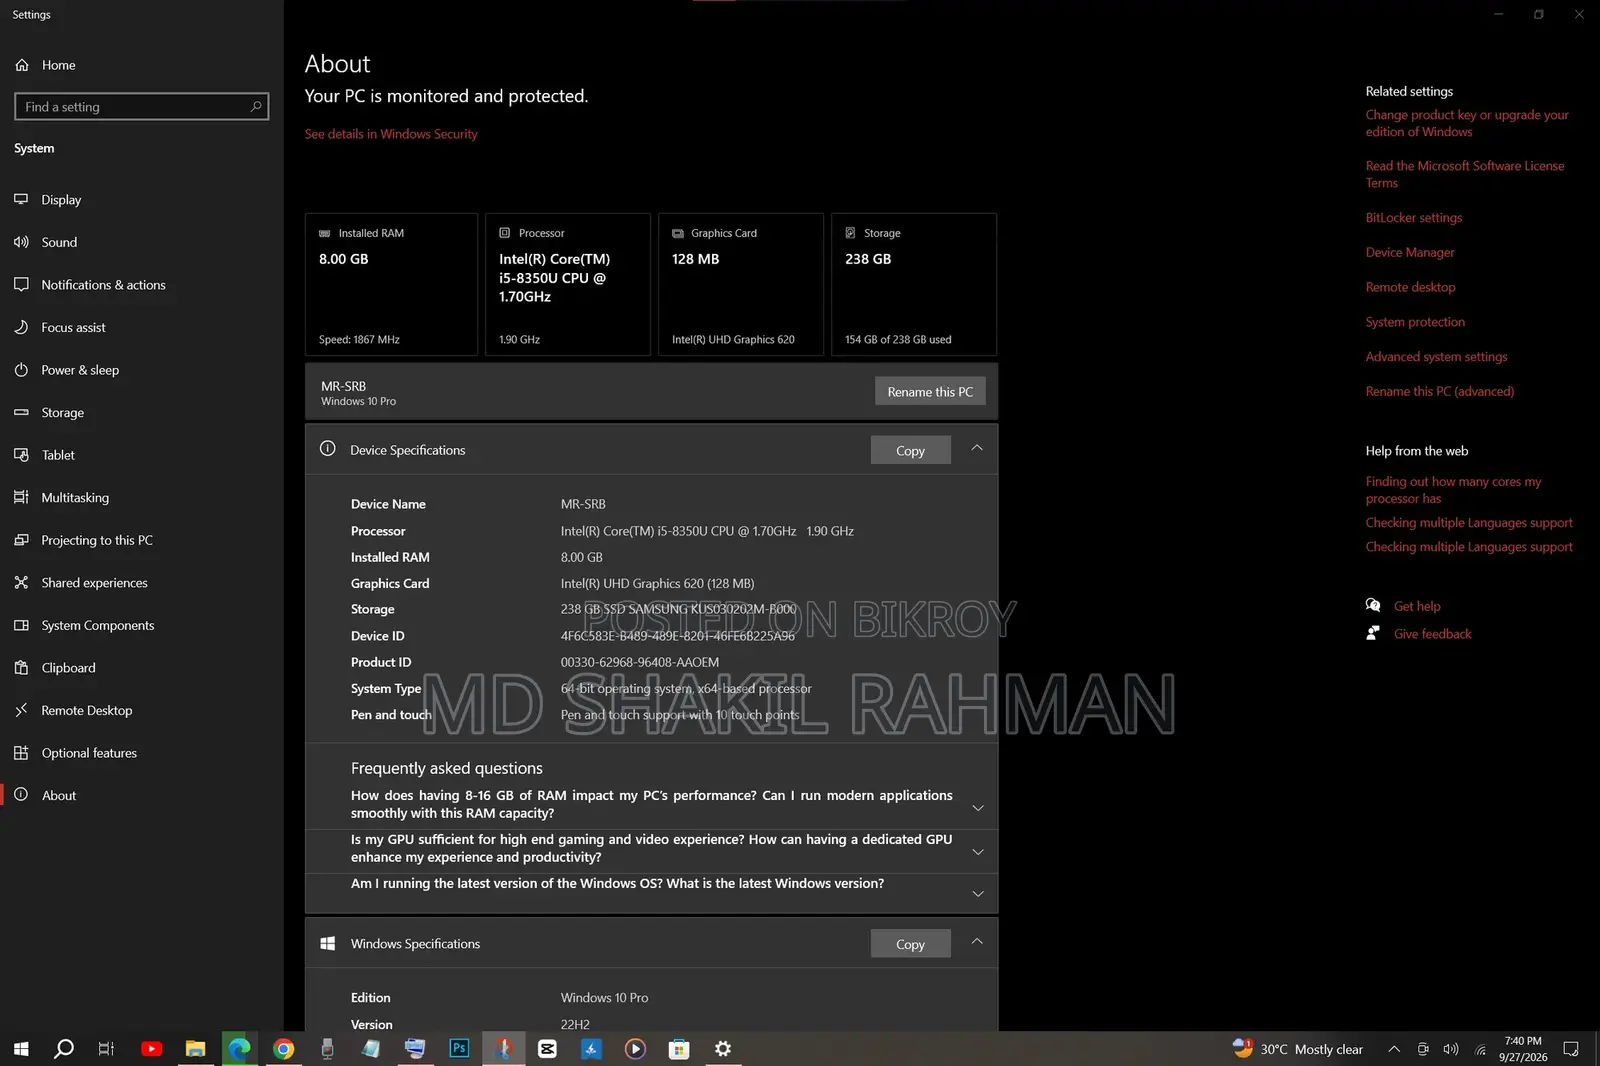Focus the Find a setting search box
This screenshot has height=1066, width=1600.
tap(142, 107)
